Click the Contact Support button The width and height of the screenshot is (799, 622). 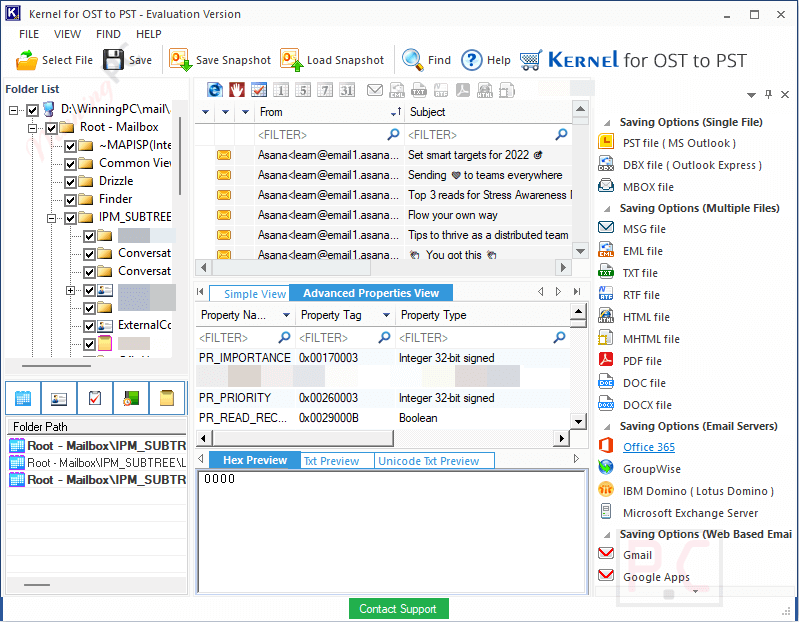(398, 609)
